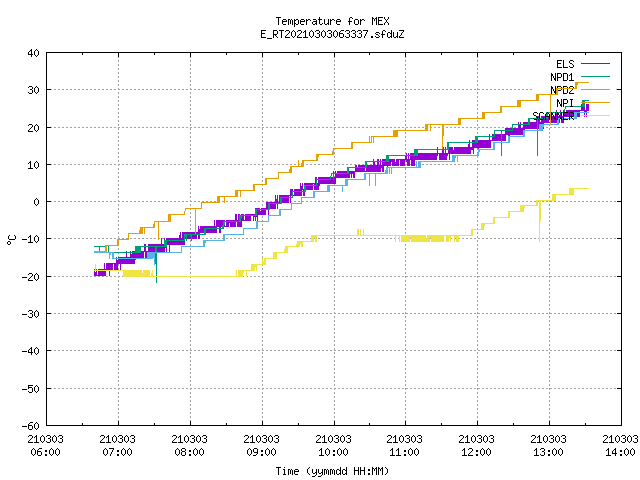Screen dimensions: 640x480
Task: Click the orange NPI dip near 11:30
Action: pos(443,136)
